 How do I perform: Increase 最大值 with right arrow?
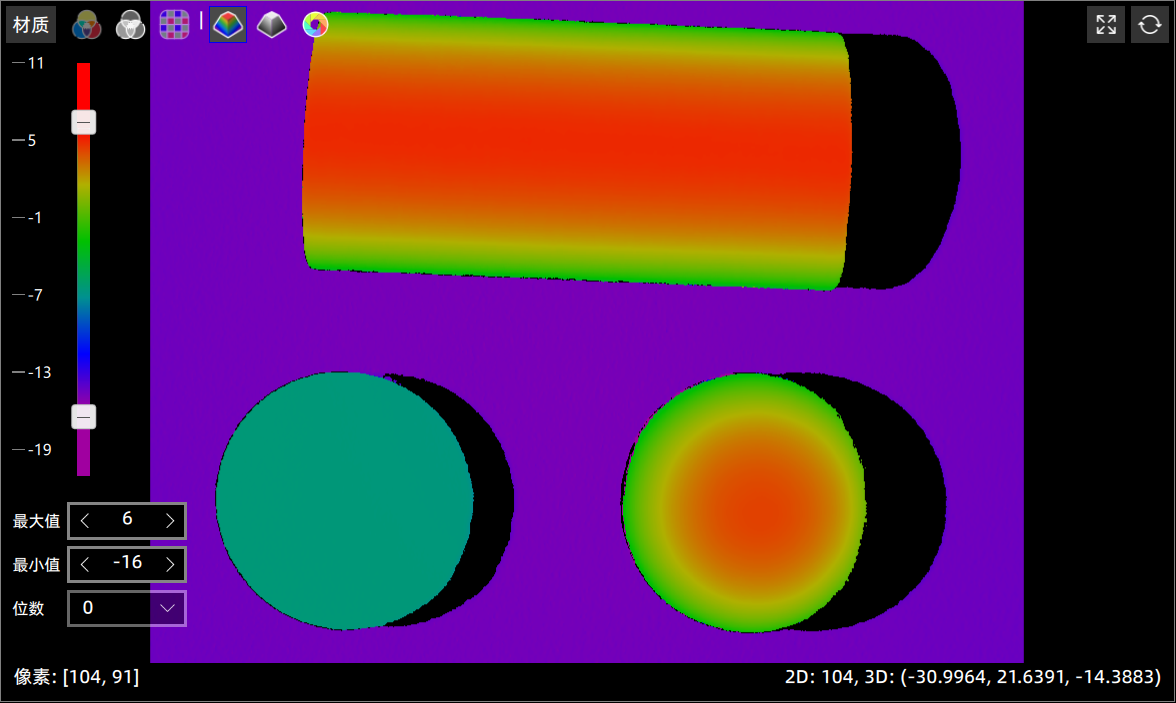(x=170, y=520)
